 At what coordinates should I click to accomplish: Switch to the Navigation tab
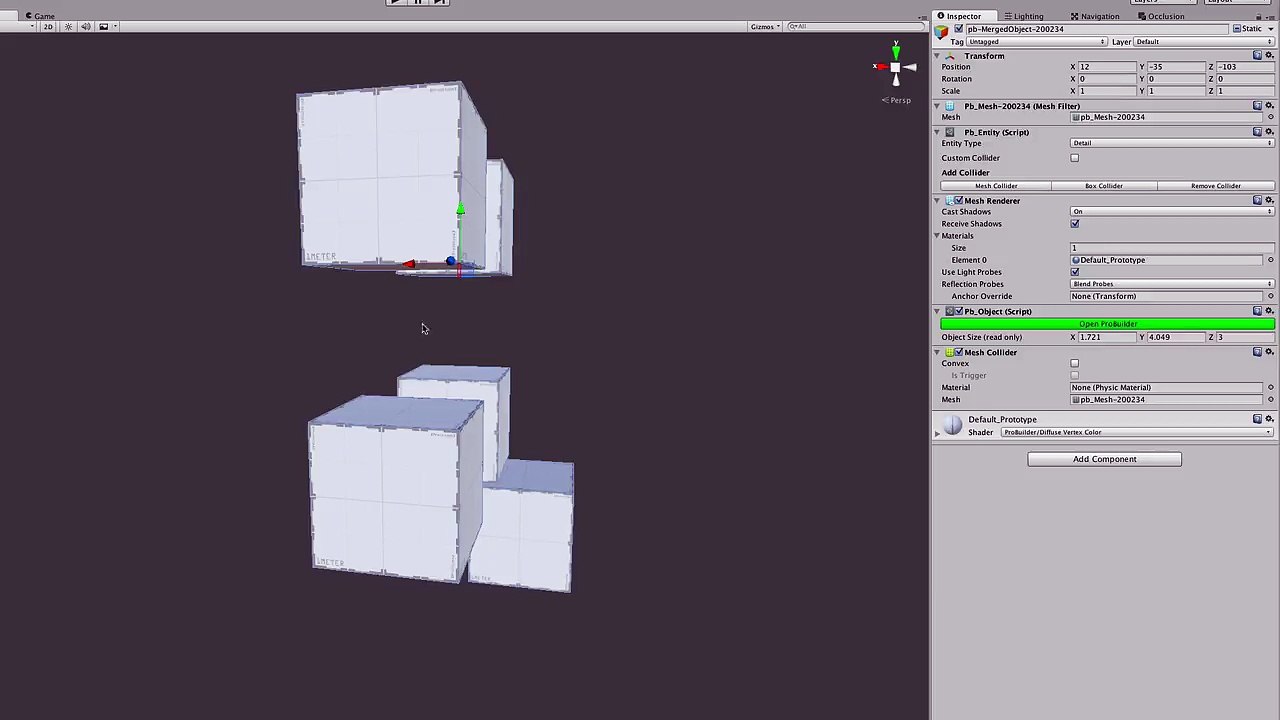[x=1094, y=17]
